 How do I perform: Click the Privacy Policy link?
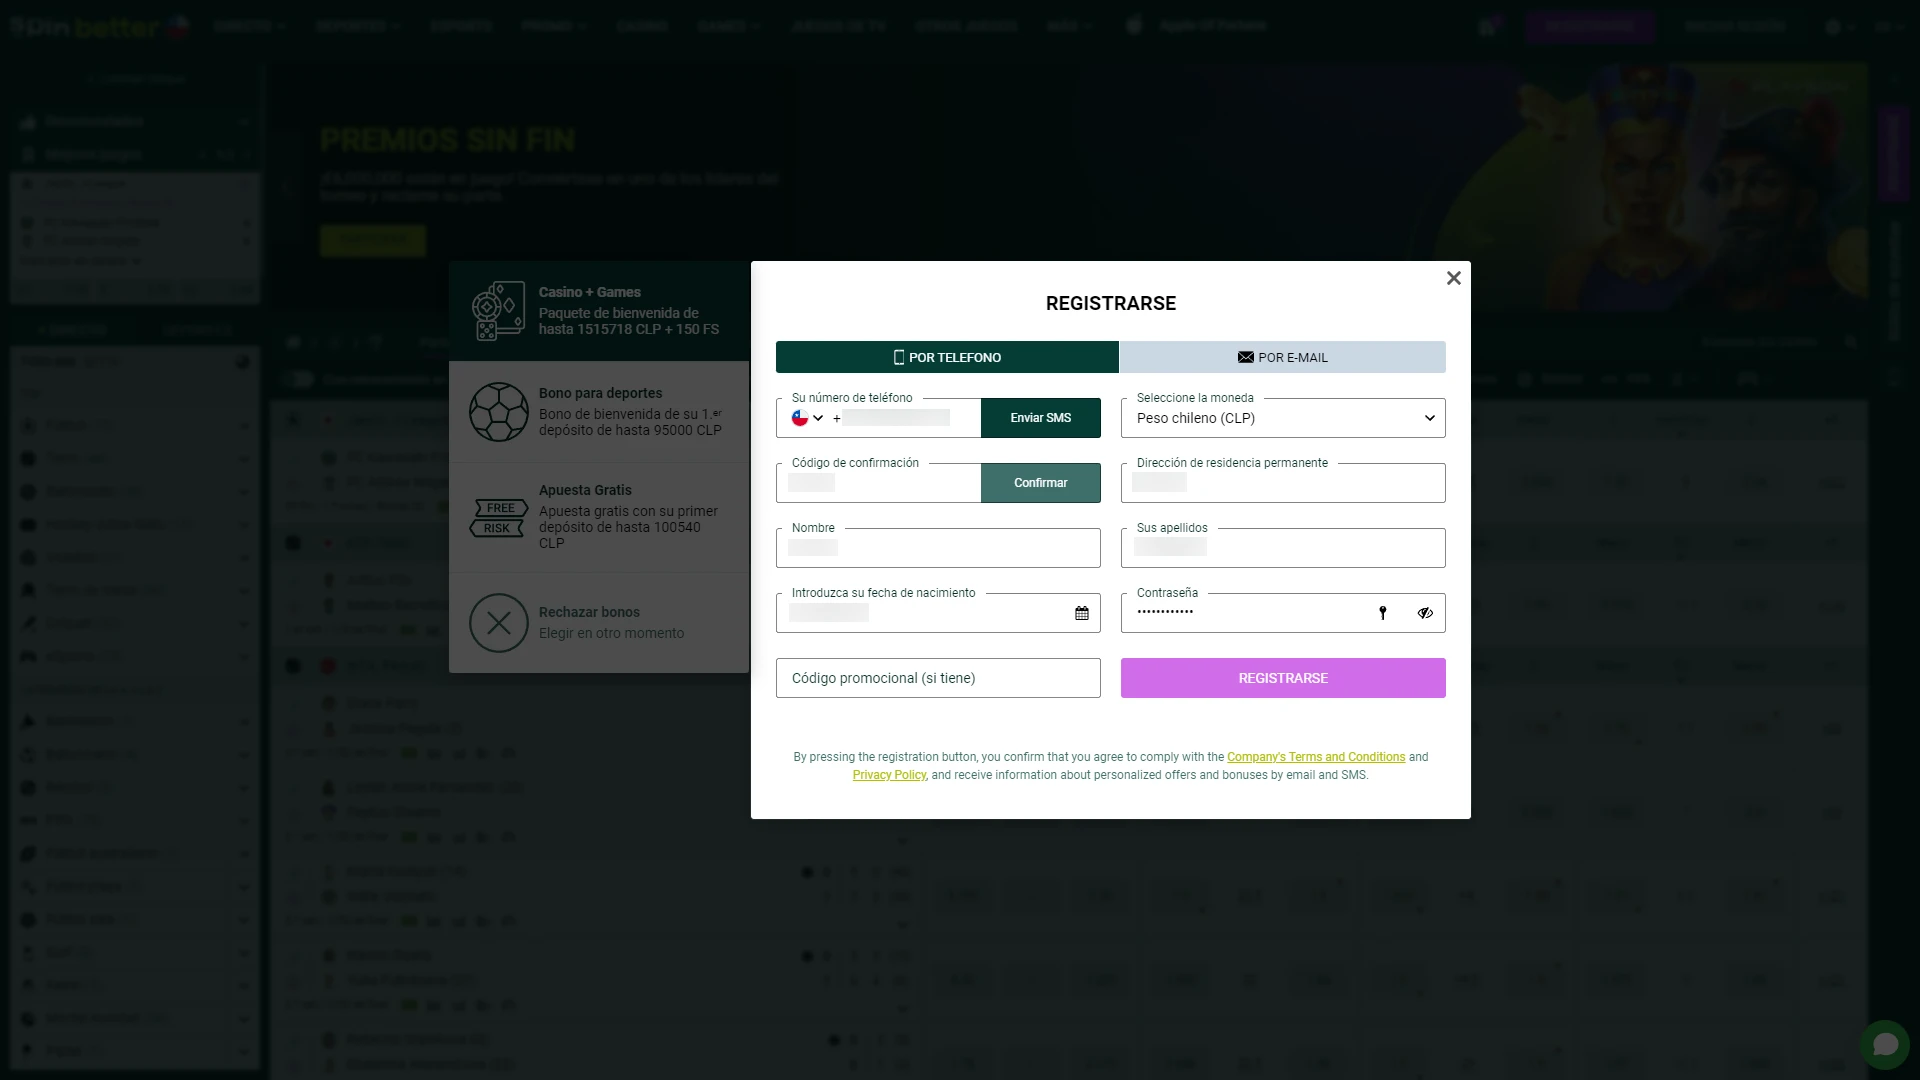(x=889, y=774)
